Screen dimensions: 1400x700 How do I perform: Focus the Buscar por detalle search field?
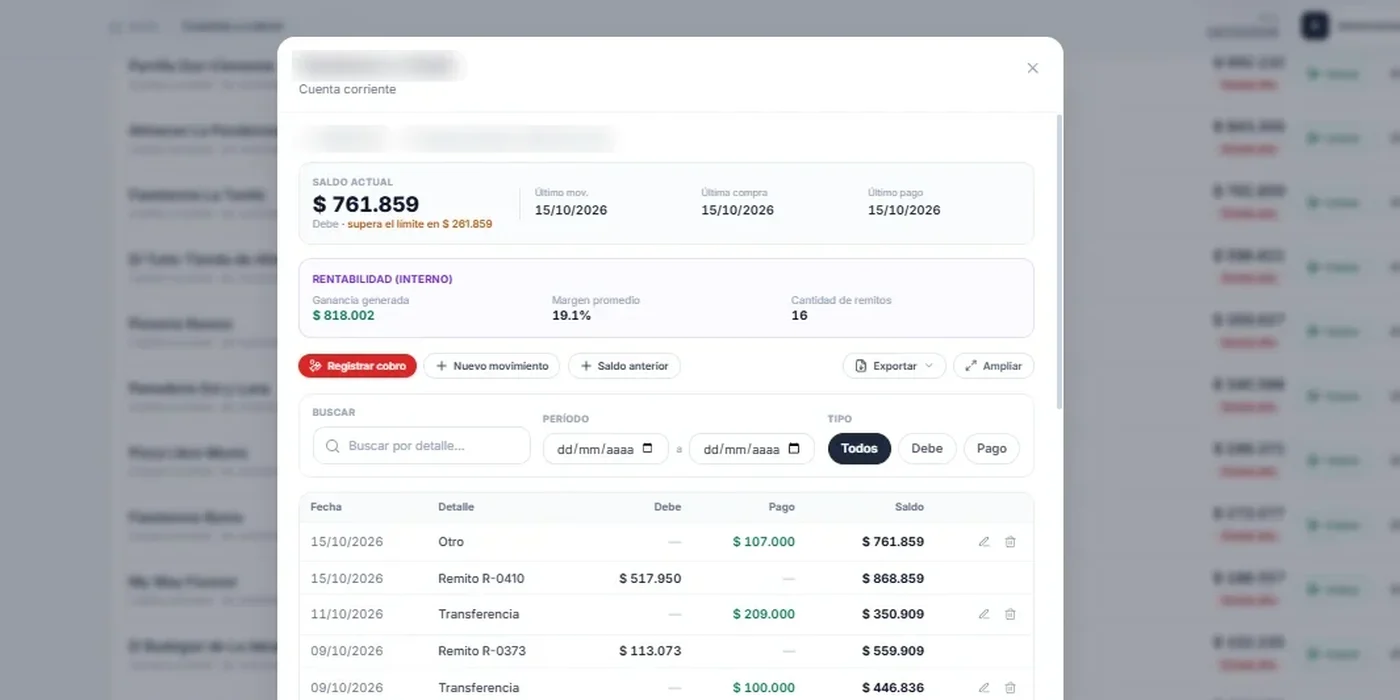[x=421, y=446]
